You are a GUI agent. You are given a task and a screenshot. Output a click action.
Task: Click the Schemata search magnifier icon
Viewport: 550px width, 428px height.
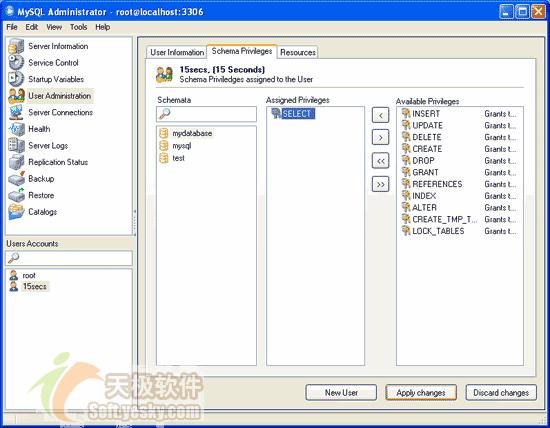tap(165, 114)
